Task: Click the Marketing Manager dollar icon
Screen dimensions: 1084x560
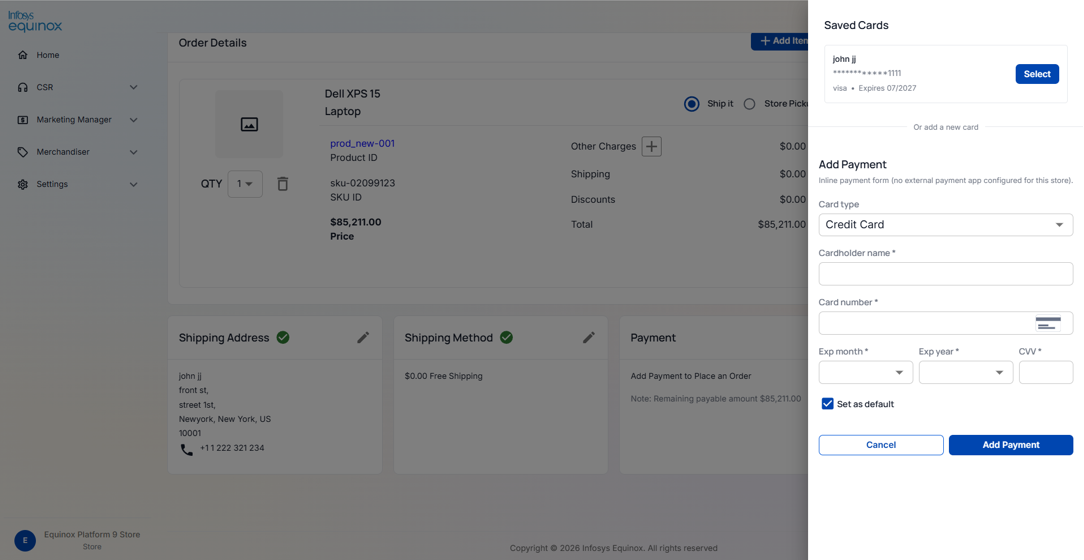Action: tap(23, 120)
